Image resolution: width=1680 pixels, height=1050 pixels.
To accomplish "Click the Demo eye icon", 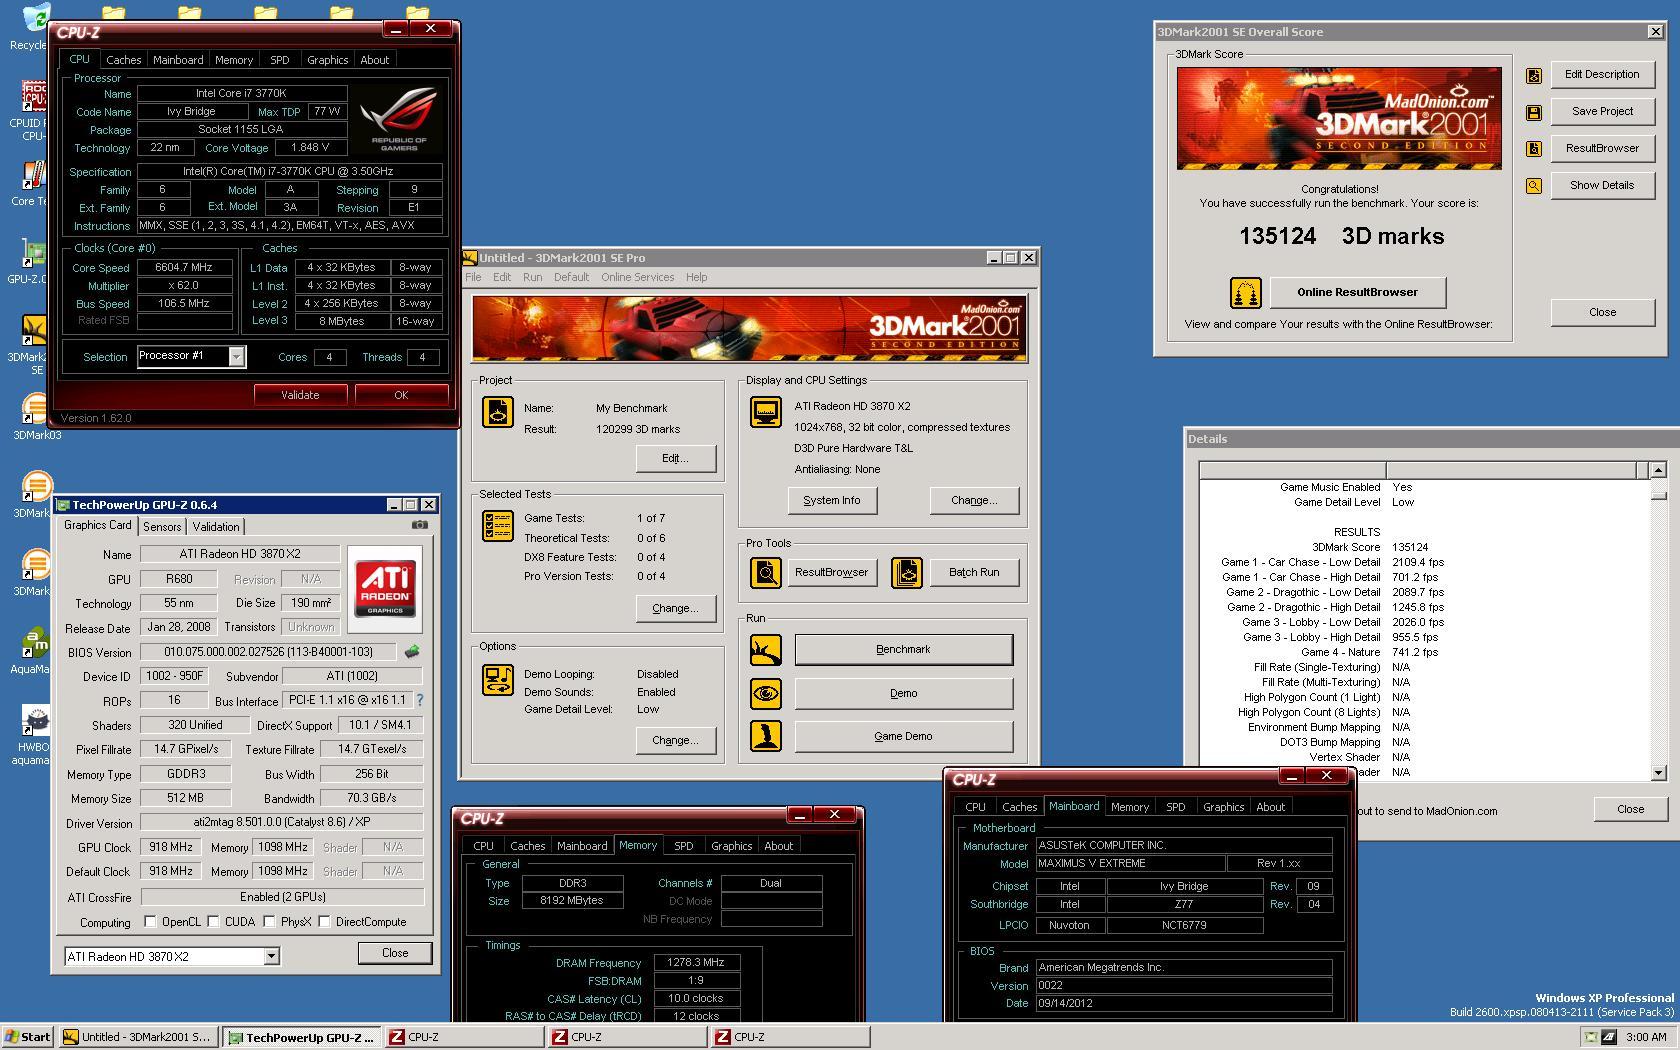I will [766, 693].
